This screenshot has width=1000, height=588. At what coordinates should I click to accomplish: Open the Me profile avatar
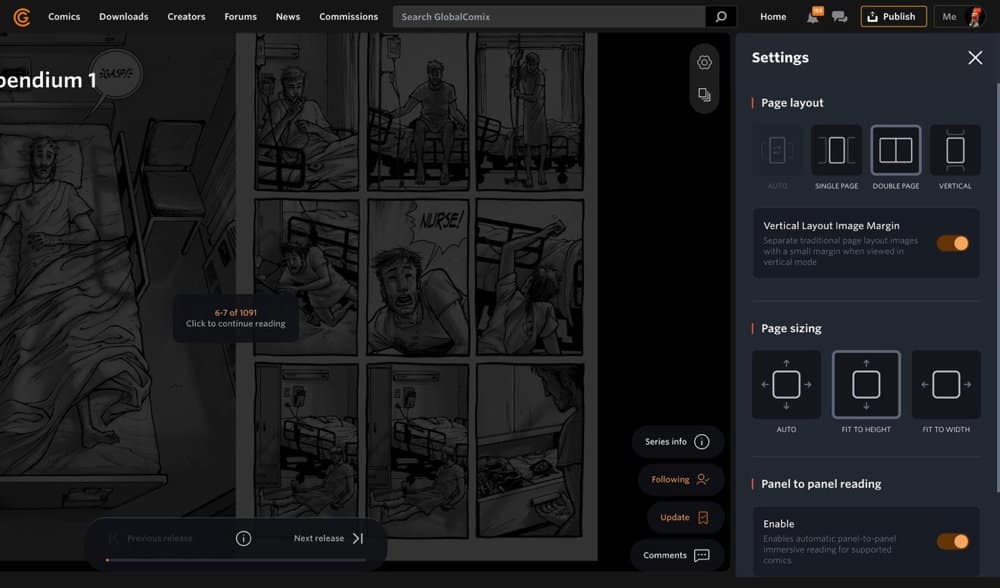click(974, 17)
